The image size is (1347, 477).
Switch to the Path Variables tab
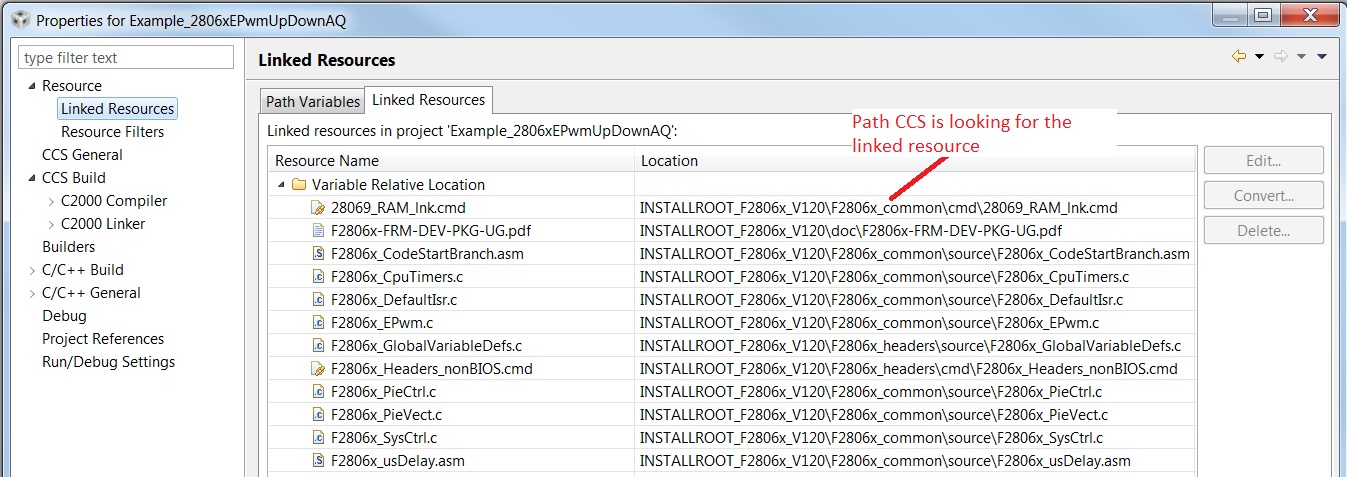[x=312, y=101]
